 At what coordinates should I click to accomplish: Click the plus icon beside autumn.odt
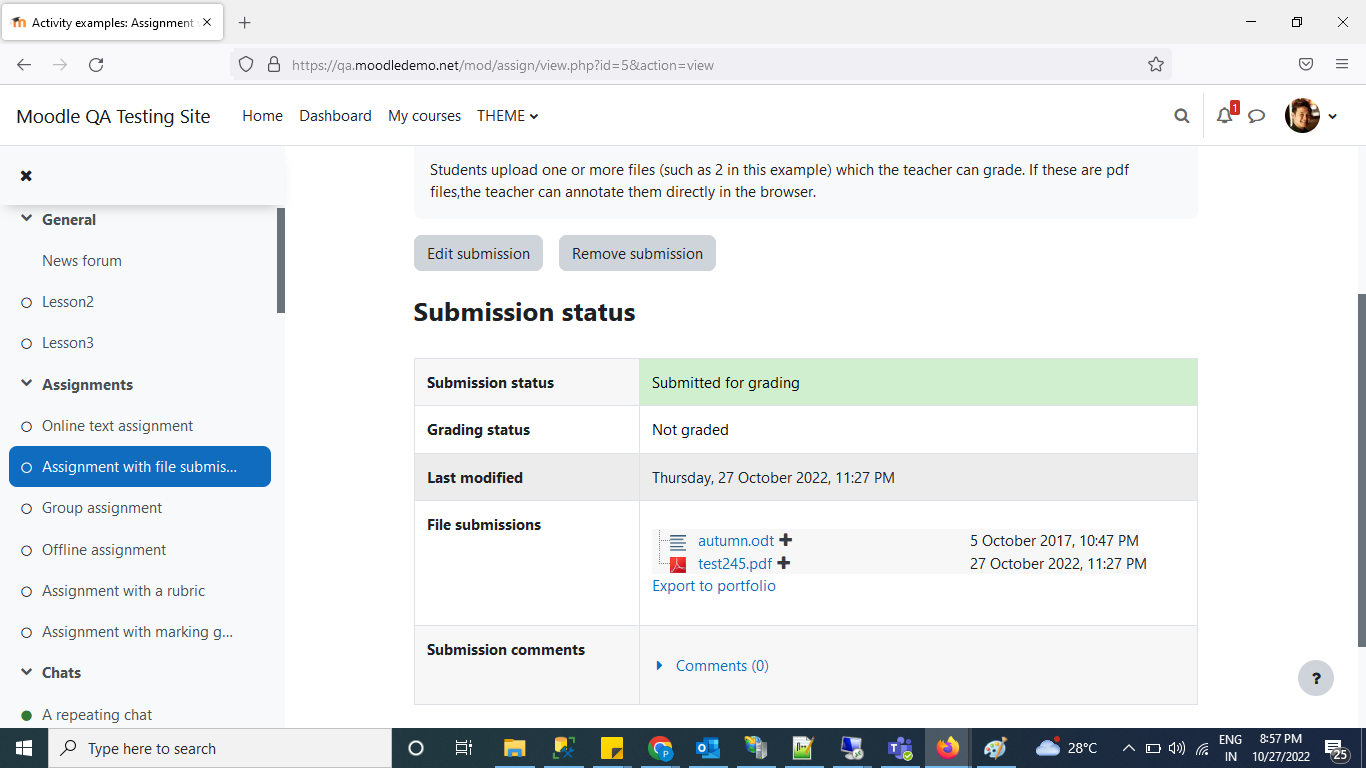(x=786, y=540)
